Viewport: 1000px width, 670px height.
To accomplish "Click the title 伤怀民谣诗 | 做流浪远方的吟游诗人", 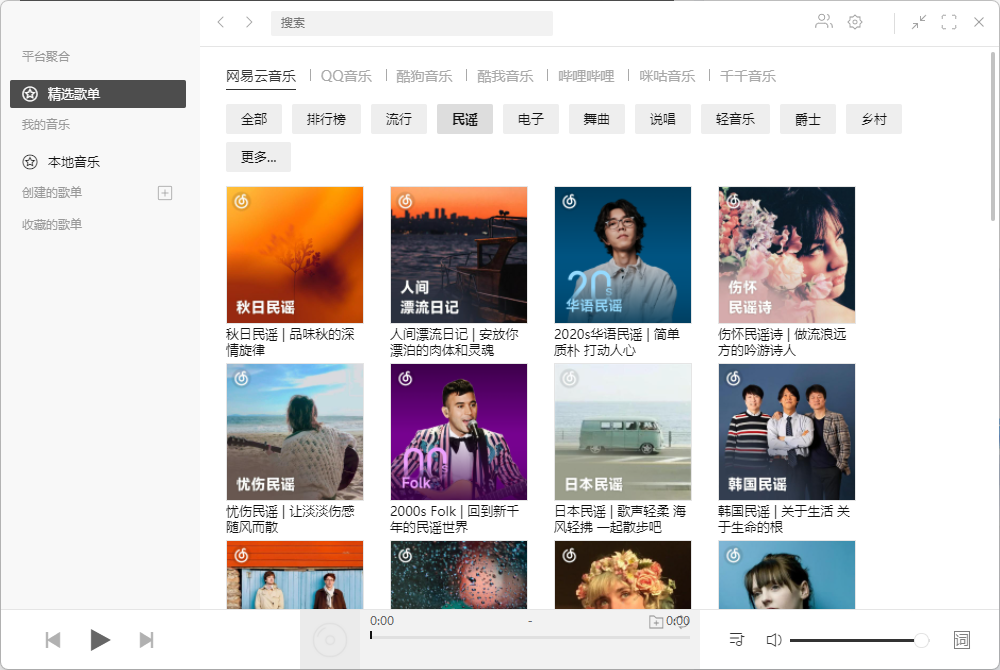I will pos(782,342).
